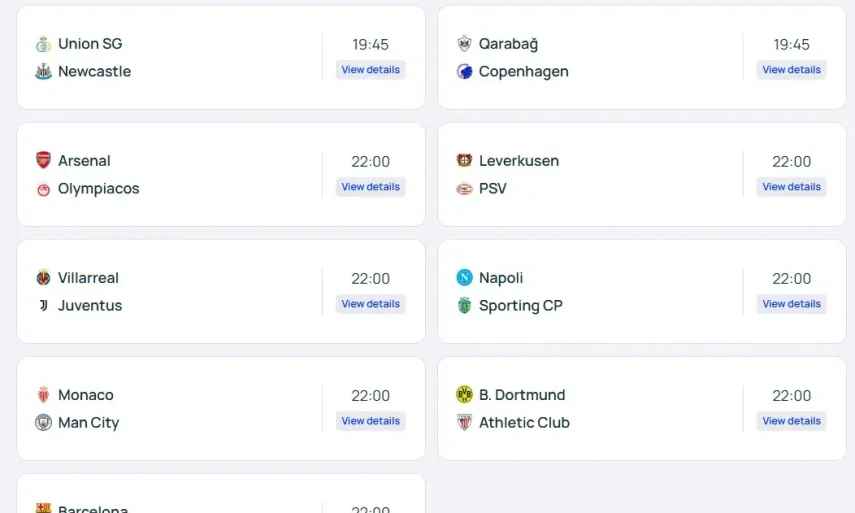Show details for Napoli vs Sporting CP
The height and width of the screenshot is (513, 855).
point(791,304)
